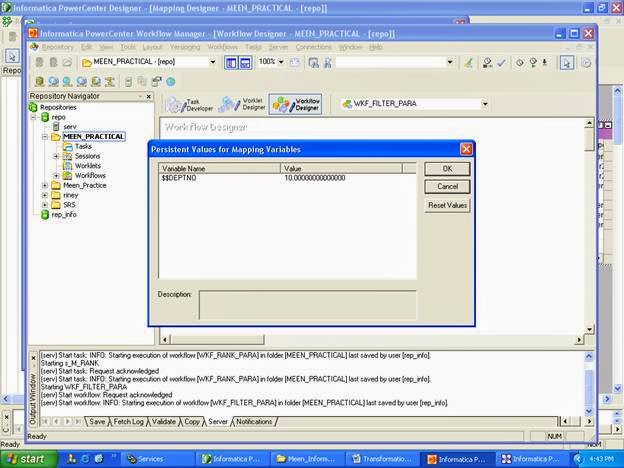The image size is (624, 468).
Task: Click the validate checkmark toolbar icon
Action: pyautogui.click(x=501, y=62)
